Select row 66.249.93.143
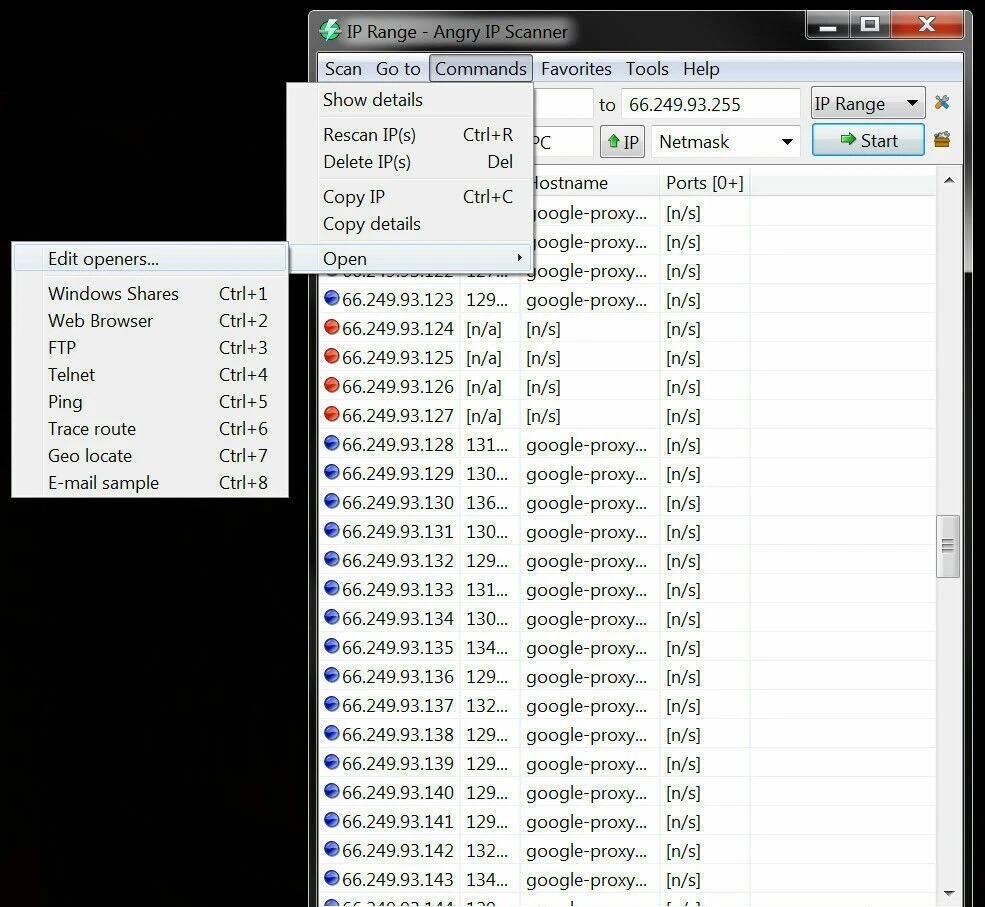Image resolution: width=985 pixels, height=907 pixels. coord(627,879)
